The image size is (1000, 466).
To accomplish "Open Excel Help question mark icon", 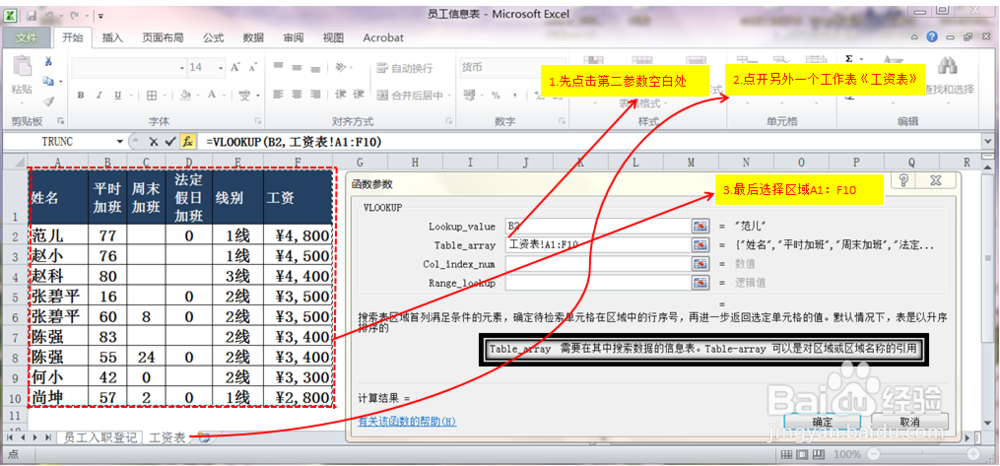I will pos(932,38).
